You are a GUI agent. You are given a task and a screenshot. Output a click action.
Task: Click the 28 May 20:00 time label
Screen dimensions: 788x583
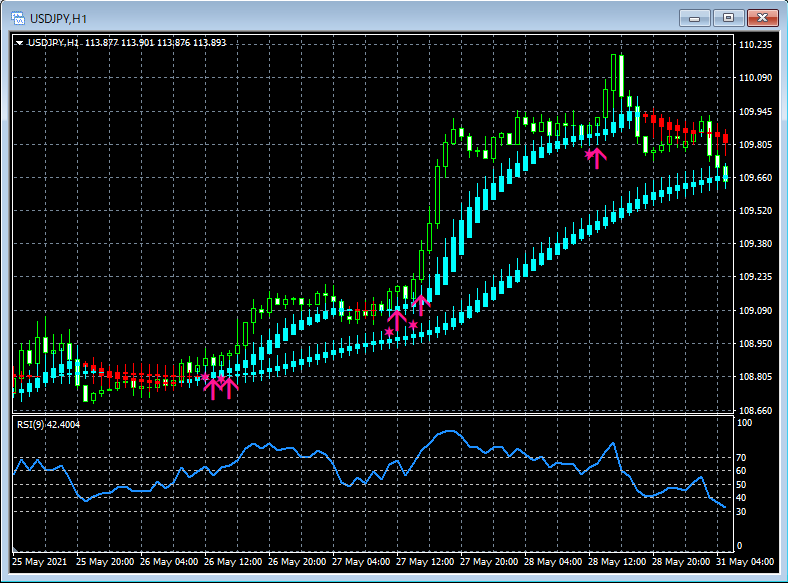[681, 562]
